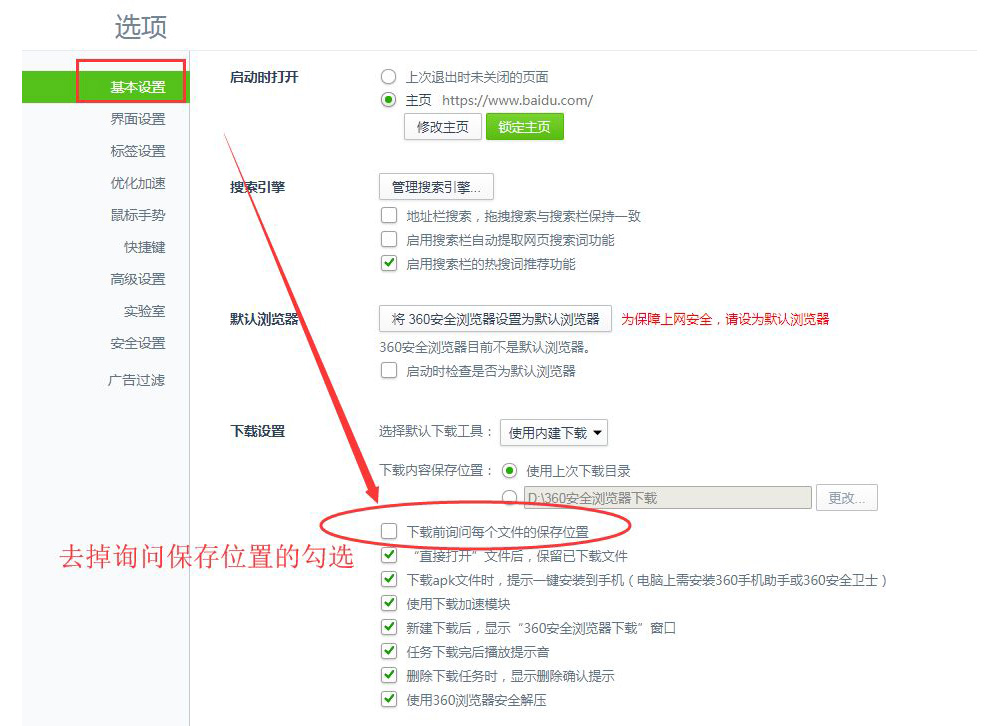
Task: Click the 修改主页 button
Action: 443,127
